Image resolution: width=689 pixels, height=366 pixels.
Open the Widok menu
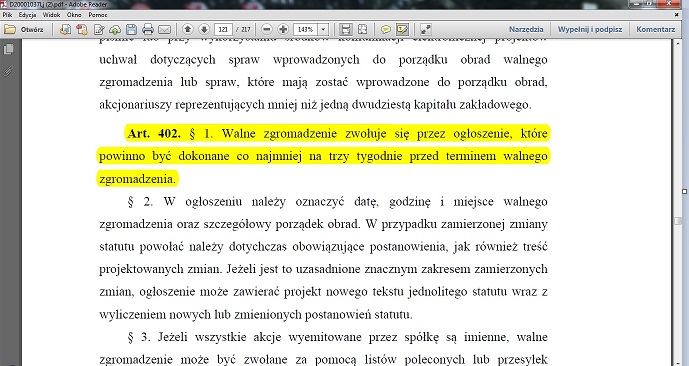pyautogui.click(x=51, y=15)
